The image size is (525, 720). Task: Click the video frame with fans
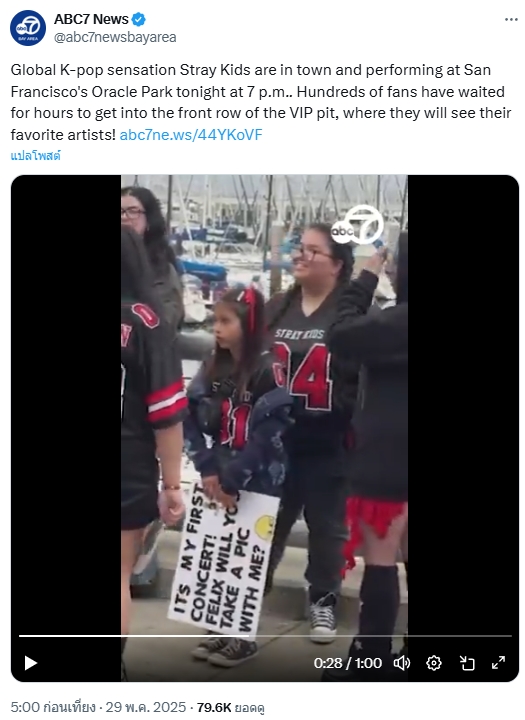click(x=264, y=404)
